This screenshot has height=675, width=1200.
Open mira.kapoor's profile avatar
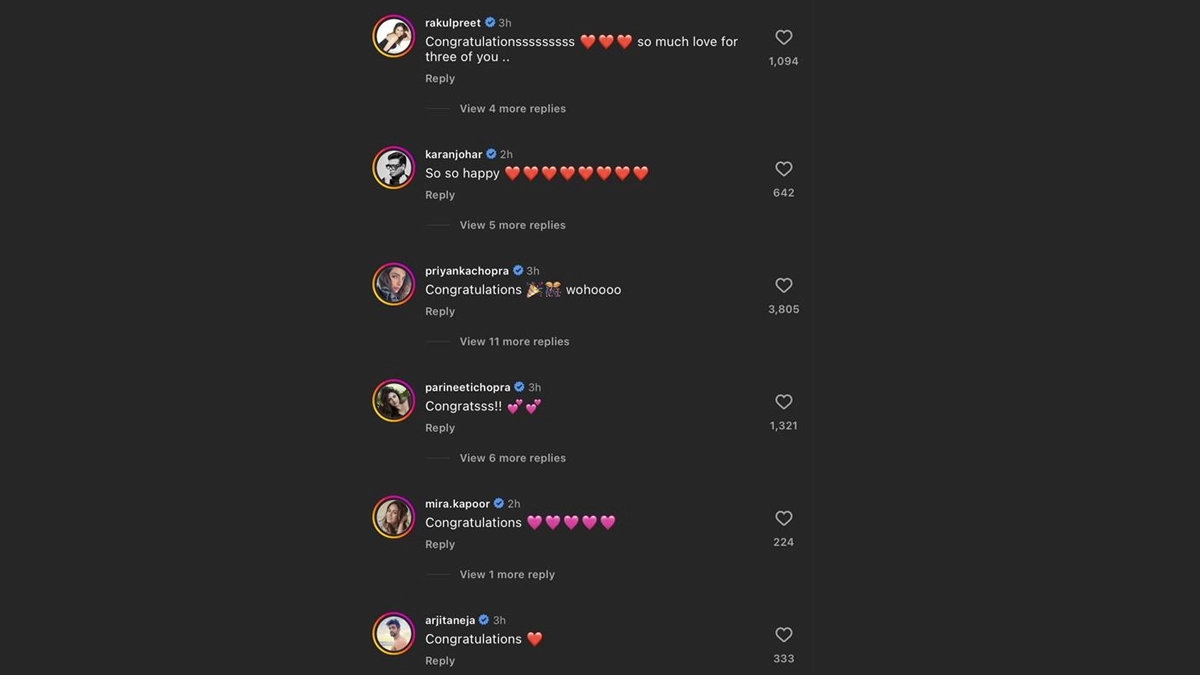tap(394, 518)
